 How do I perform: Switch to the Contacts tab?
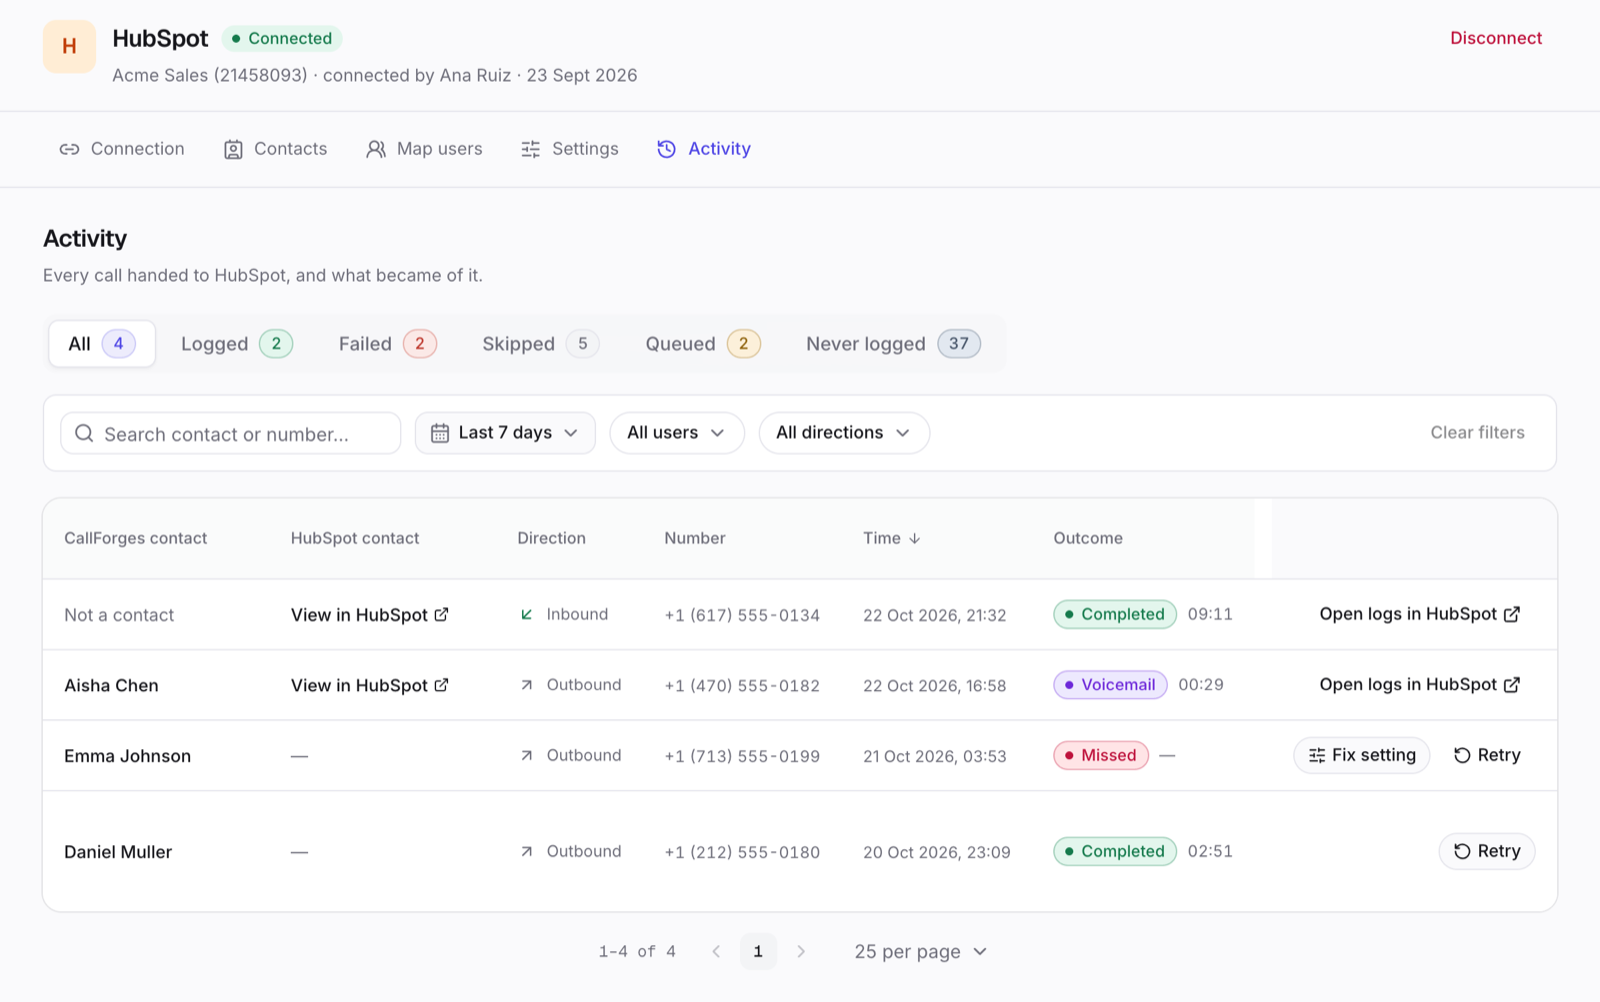pos(276,149)
